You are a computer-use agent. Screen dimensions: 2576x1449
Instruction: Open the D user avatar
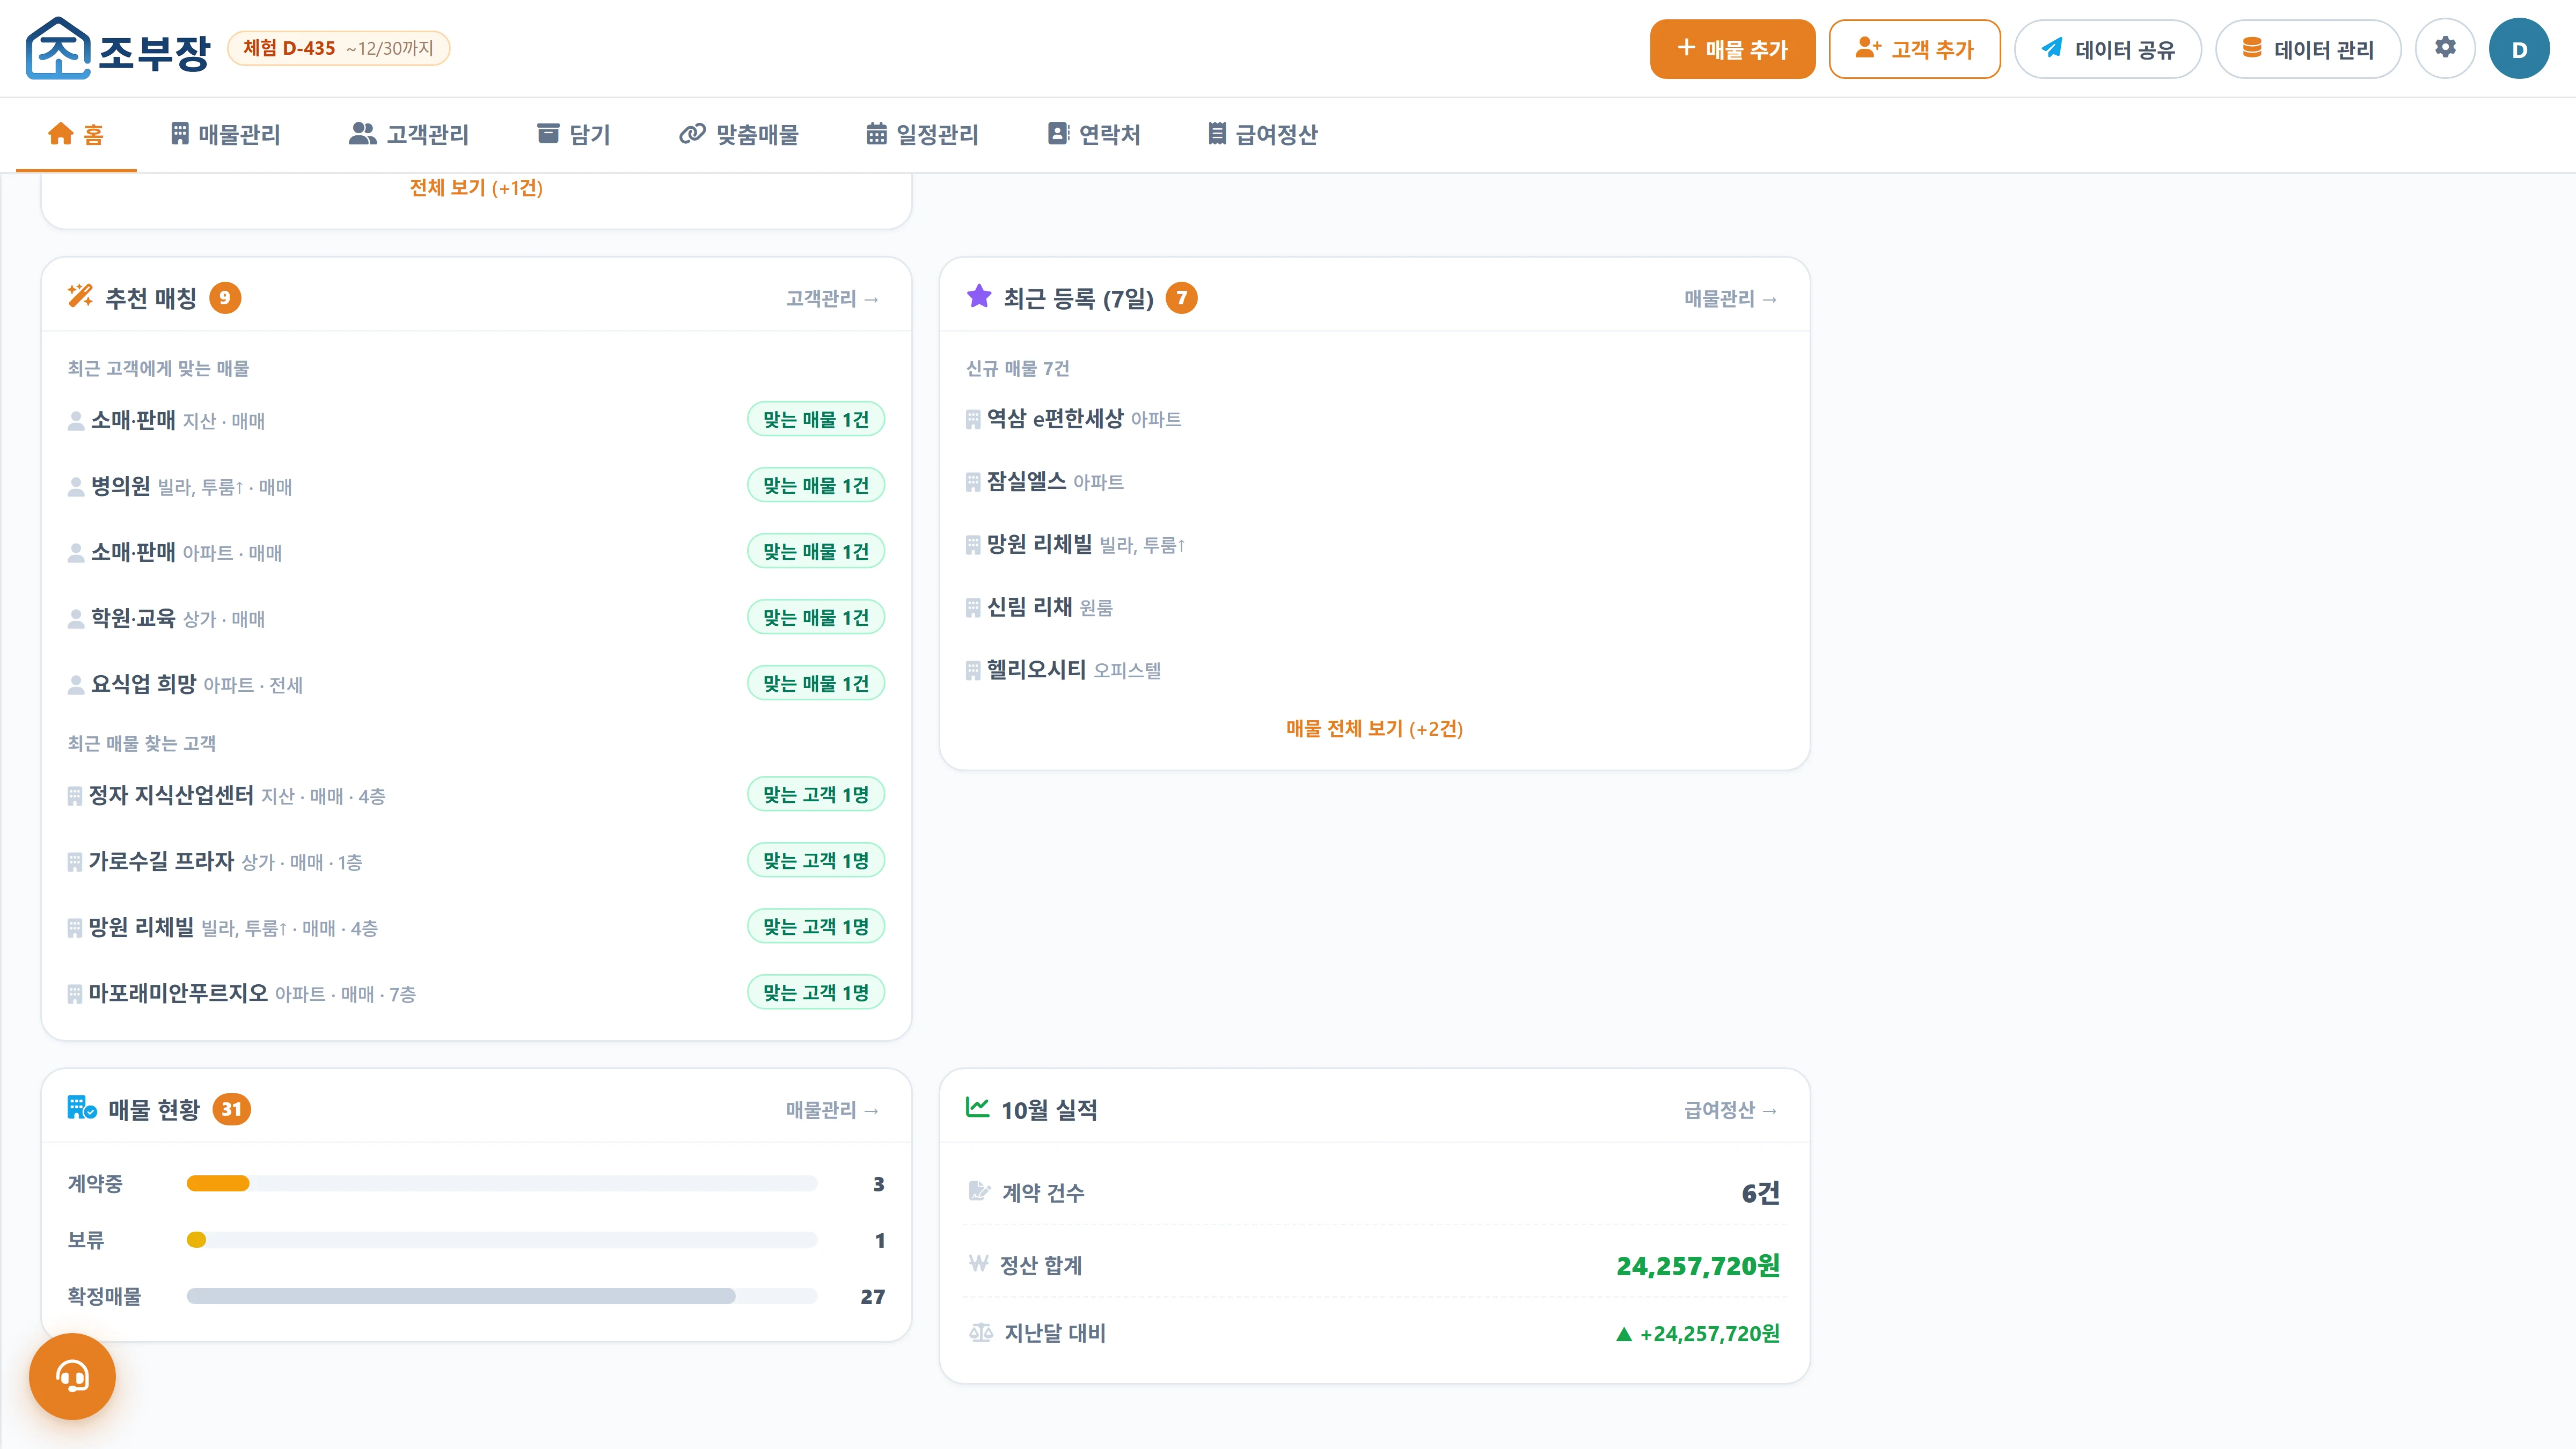pos(2519,48)
